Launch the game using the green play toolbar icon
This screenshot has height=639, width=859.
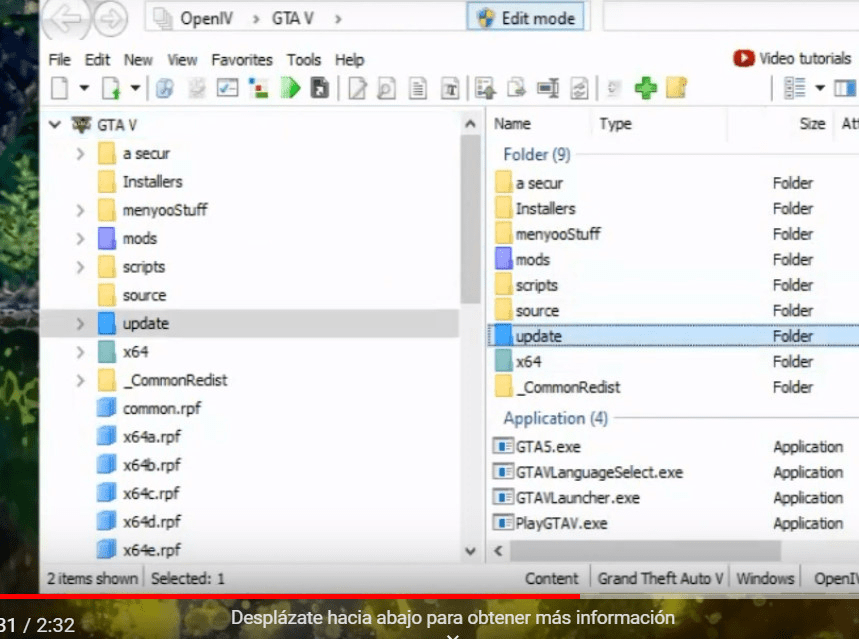[291, 88]
